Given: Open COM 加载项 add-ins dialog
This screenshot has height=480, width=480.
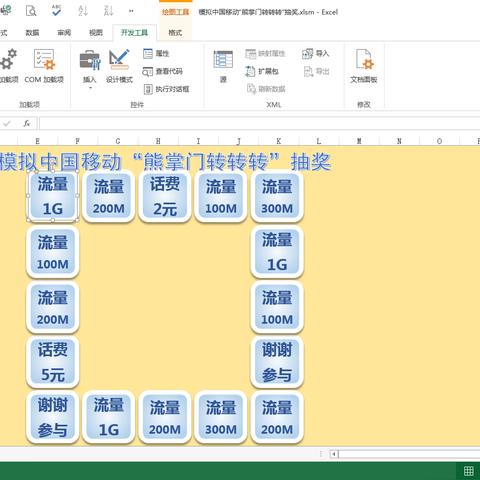Looking at the screenshot, I should point(44,65).
